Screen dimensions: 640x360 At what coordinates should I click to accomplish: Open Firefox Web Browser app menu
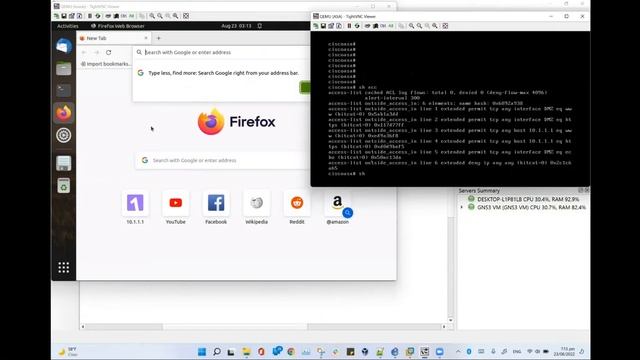[118, 26]
